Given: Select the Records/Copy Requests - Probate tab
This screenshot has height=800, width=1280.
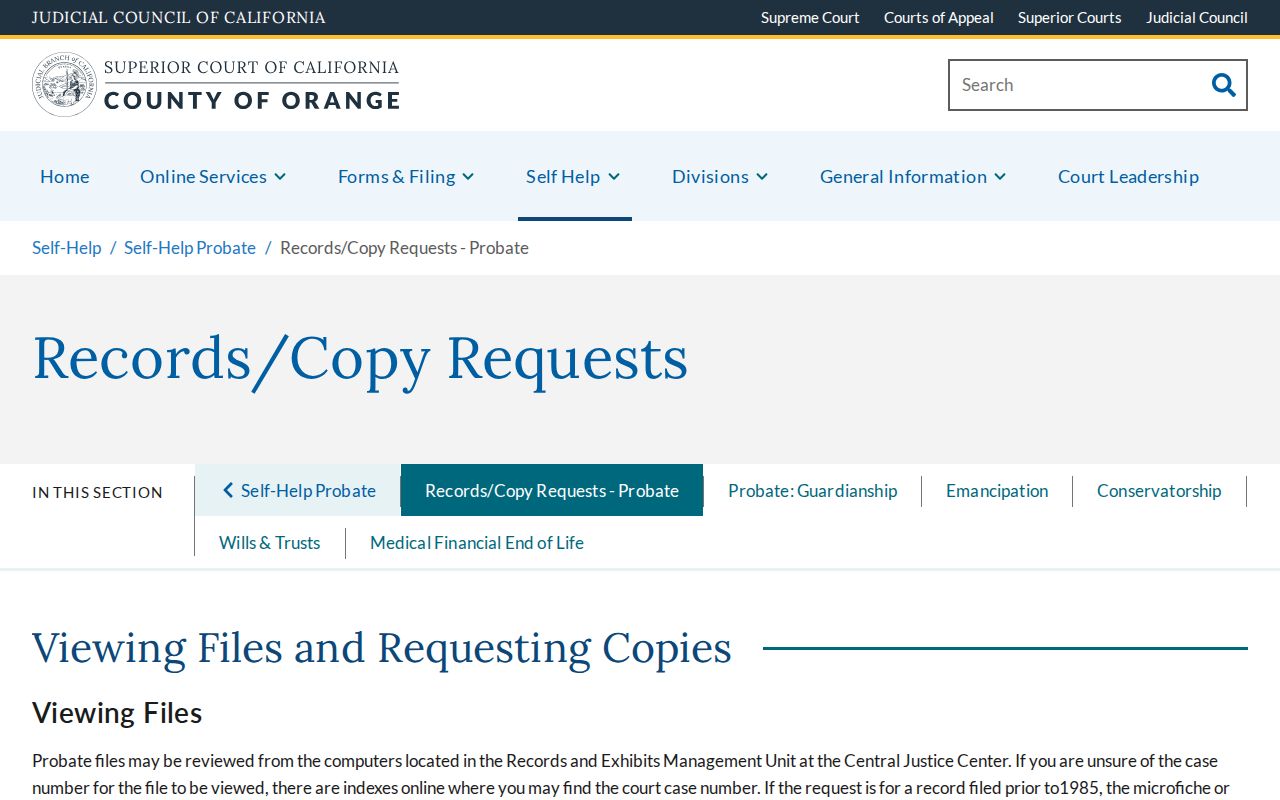Looking at the screenshot, I should tap(552, 490).
